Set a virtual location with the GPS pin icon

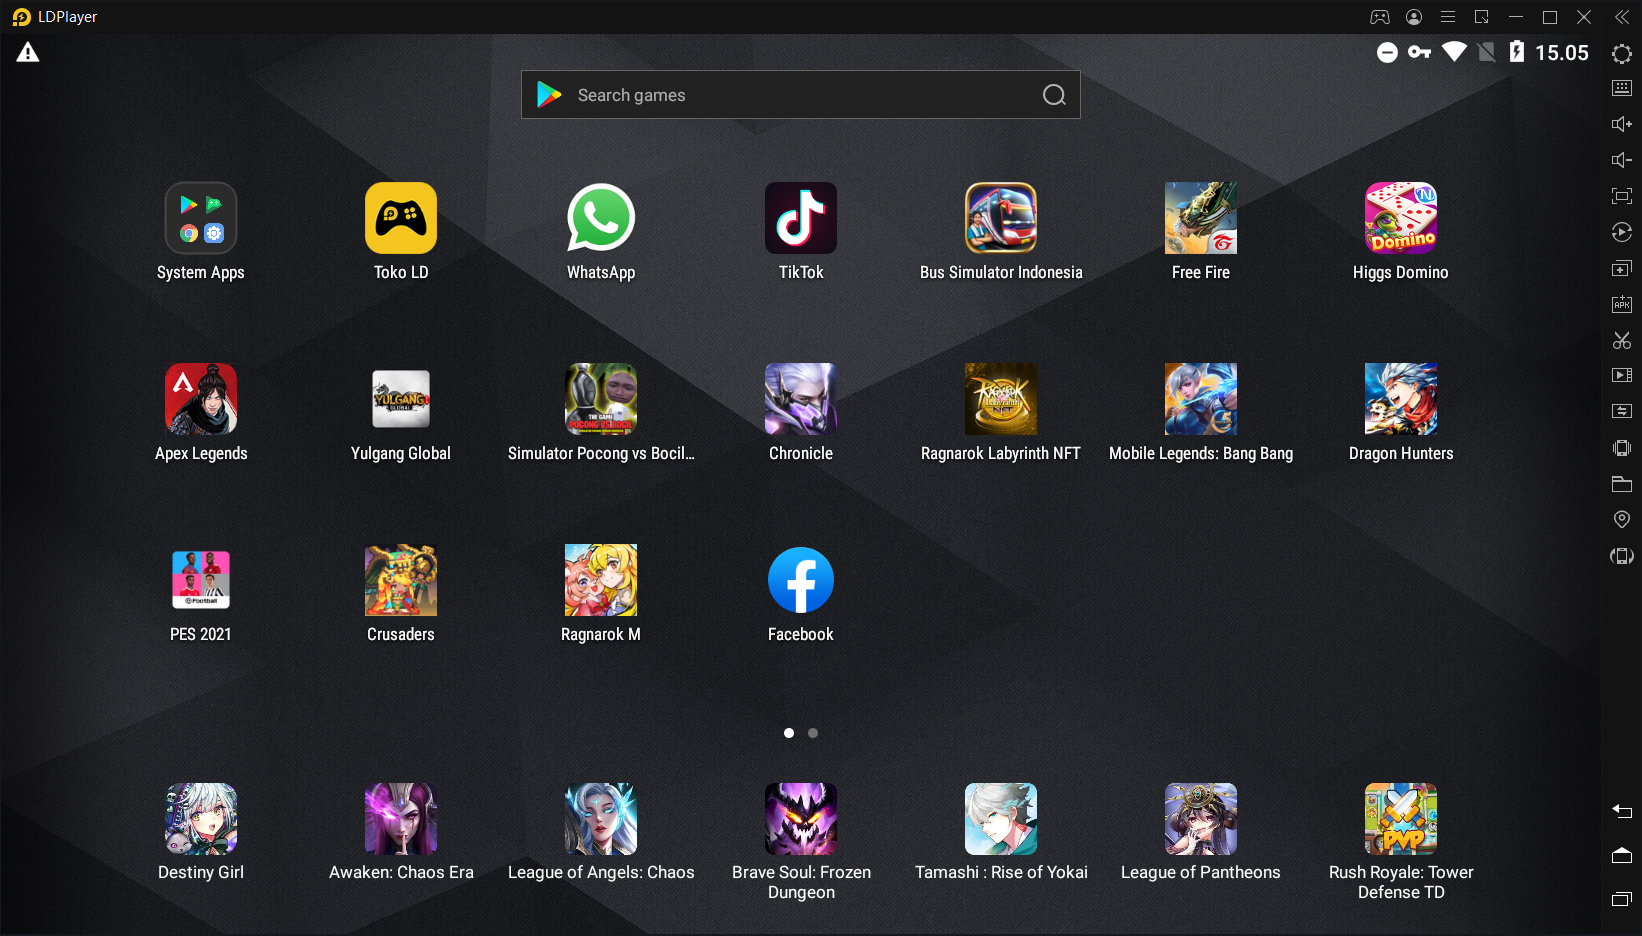[x=1622, y=519]
